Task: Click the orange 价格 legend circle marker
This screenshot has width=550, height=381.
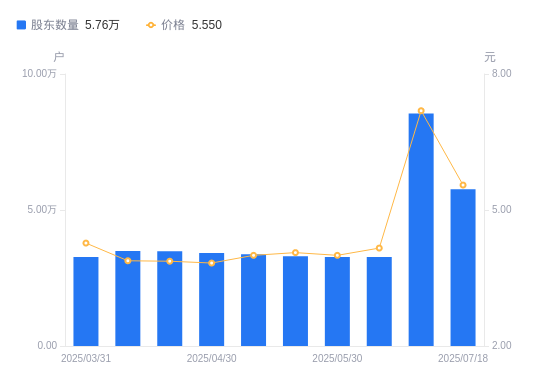Action: (x=151, y=25)
